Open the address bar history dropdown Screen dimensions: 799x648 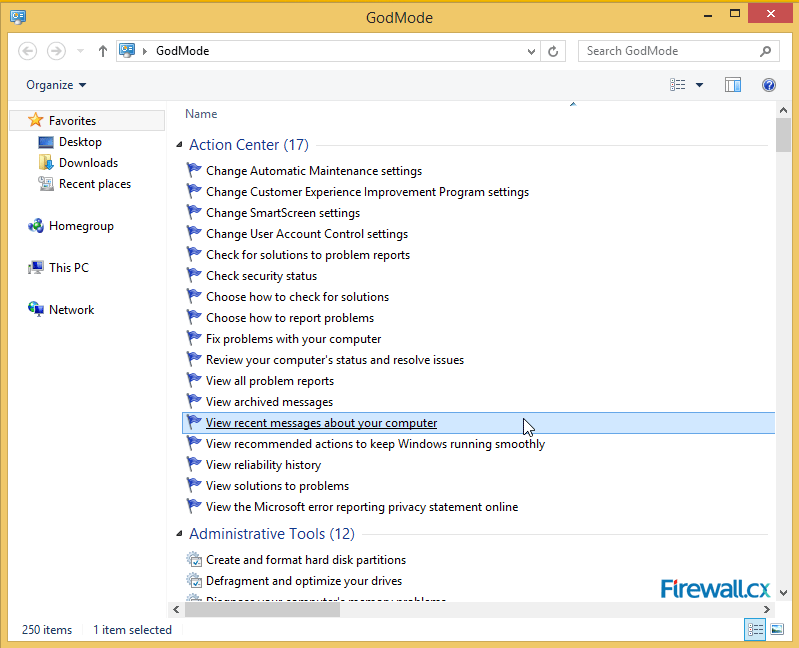[531, 51]
